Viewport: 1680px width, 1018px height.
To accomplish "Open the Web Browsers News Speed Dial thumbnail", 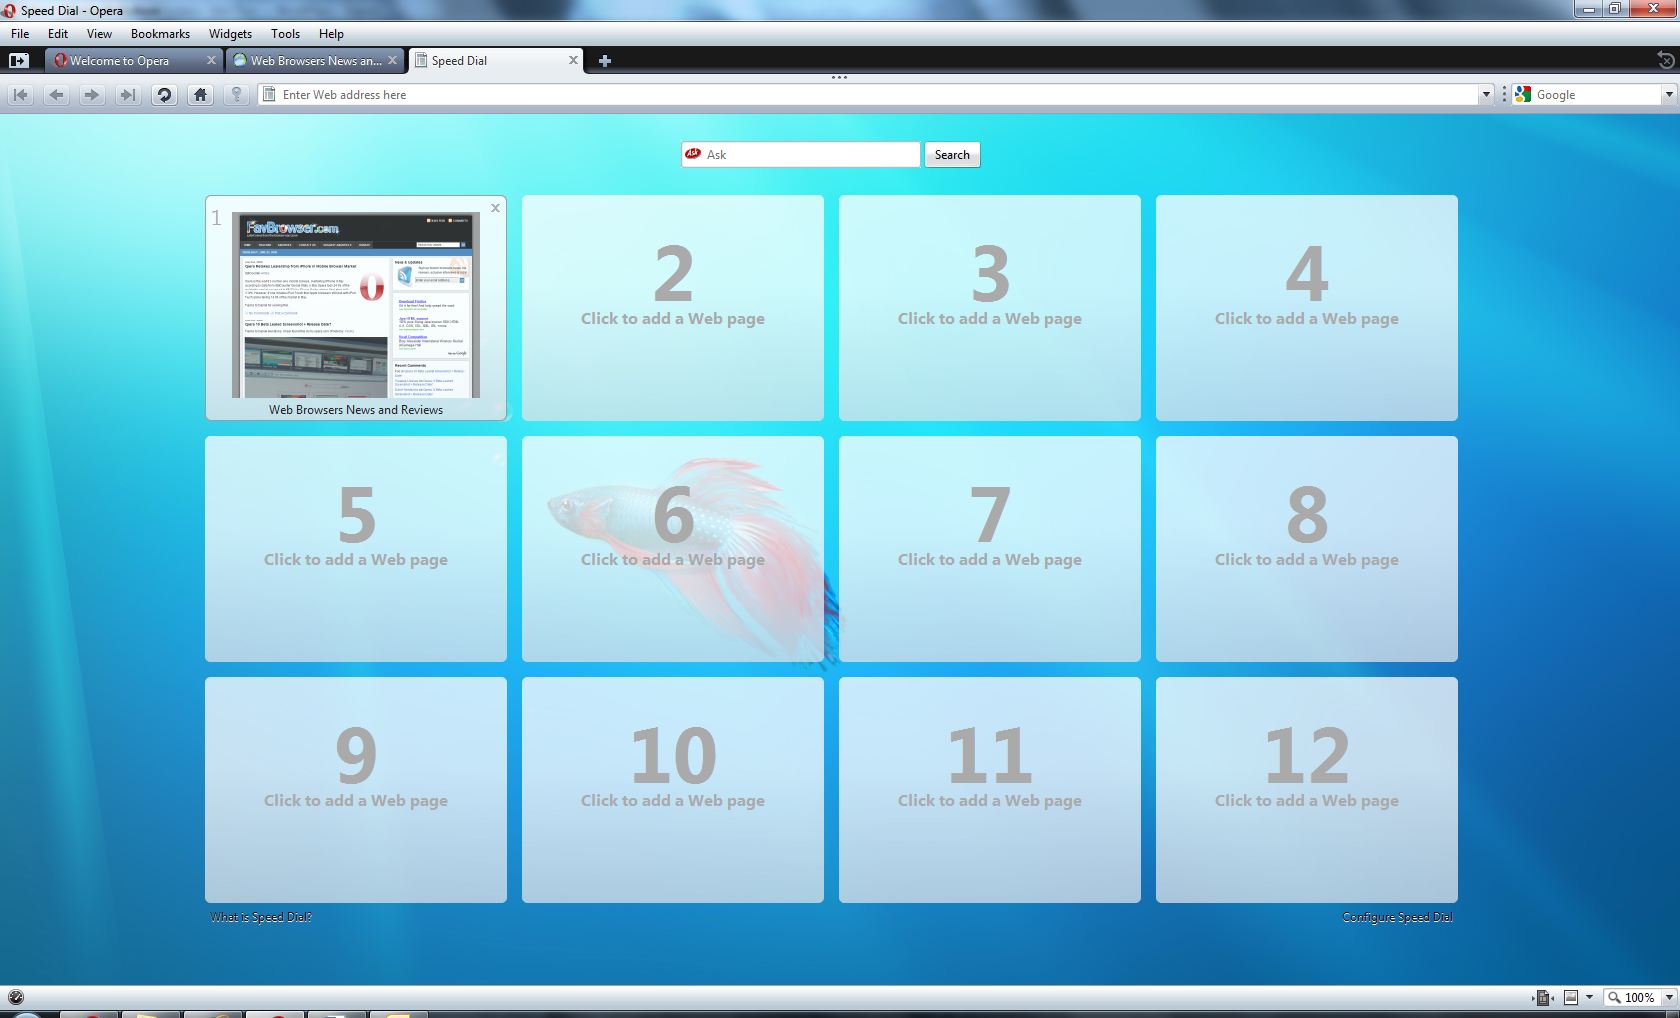I will coord(356,305).
